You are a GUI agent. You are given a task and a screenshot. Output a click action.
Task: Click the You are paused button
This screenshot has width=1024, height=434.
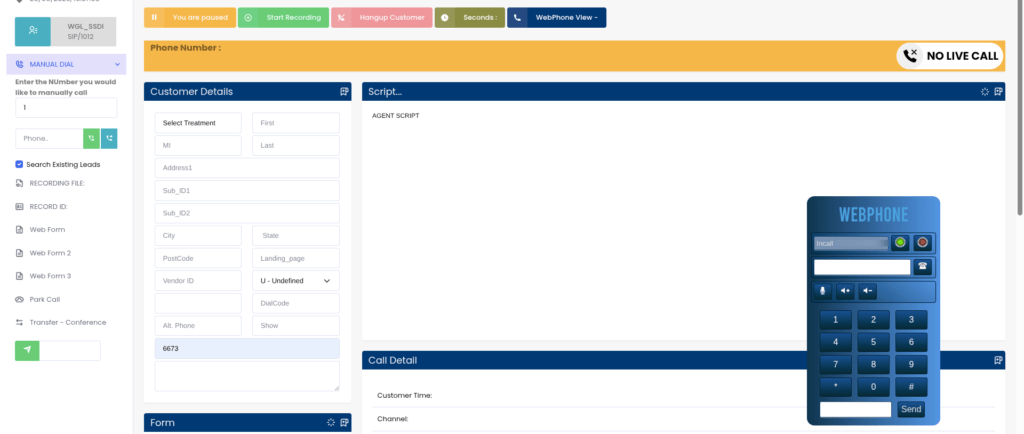[x=190, y=18]
